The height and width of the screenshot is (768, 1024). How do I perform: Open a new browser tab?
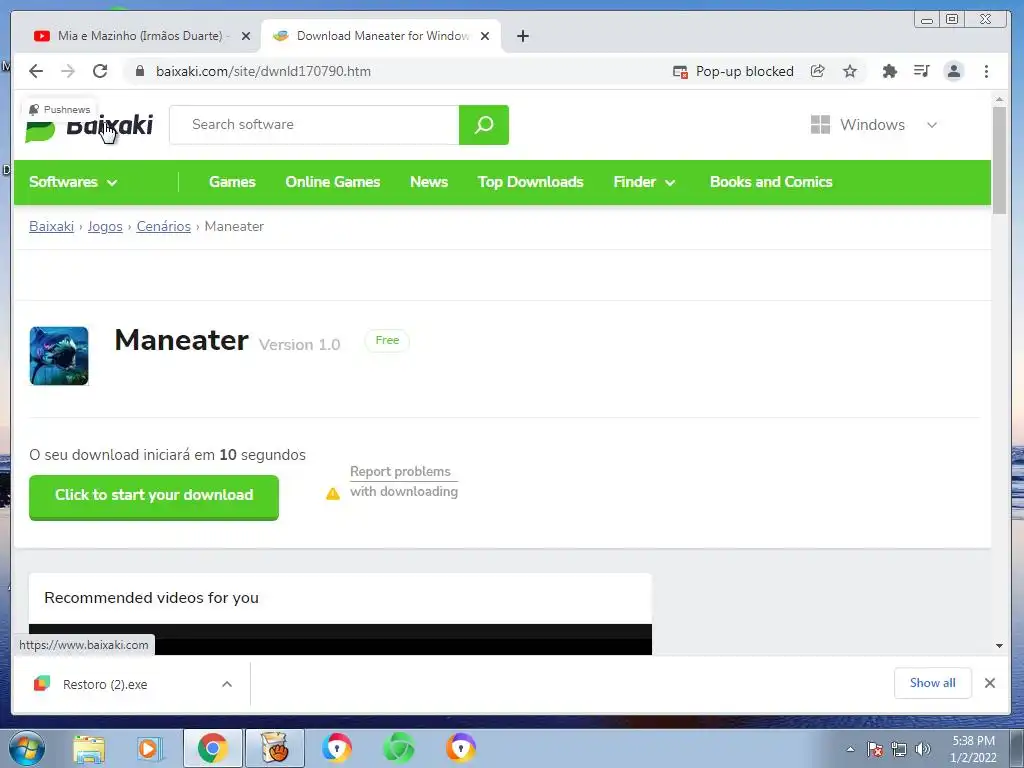[x=522, y=36]
